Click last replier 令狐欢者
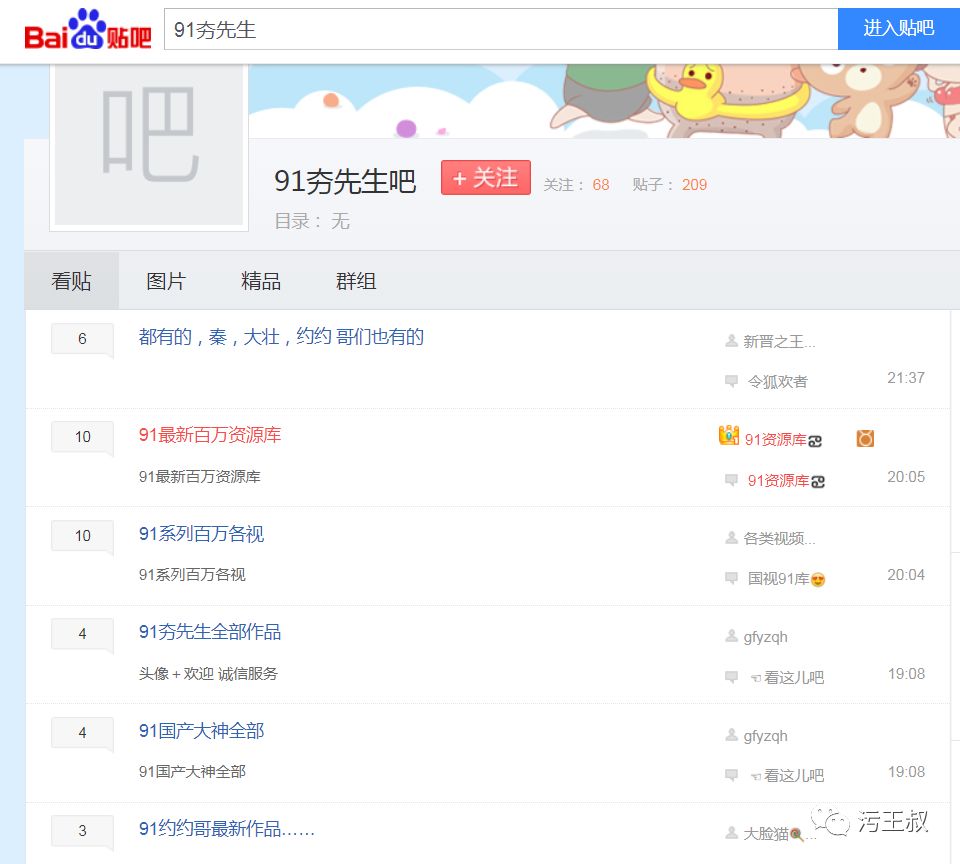960x864 pixels. [x=778, y=381]
